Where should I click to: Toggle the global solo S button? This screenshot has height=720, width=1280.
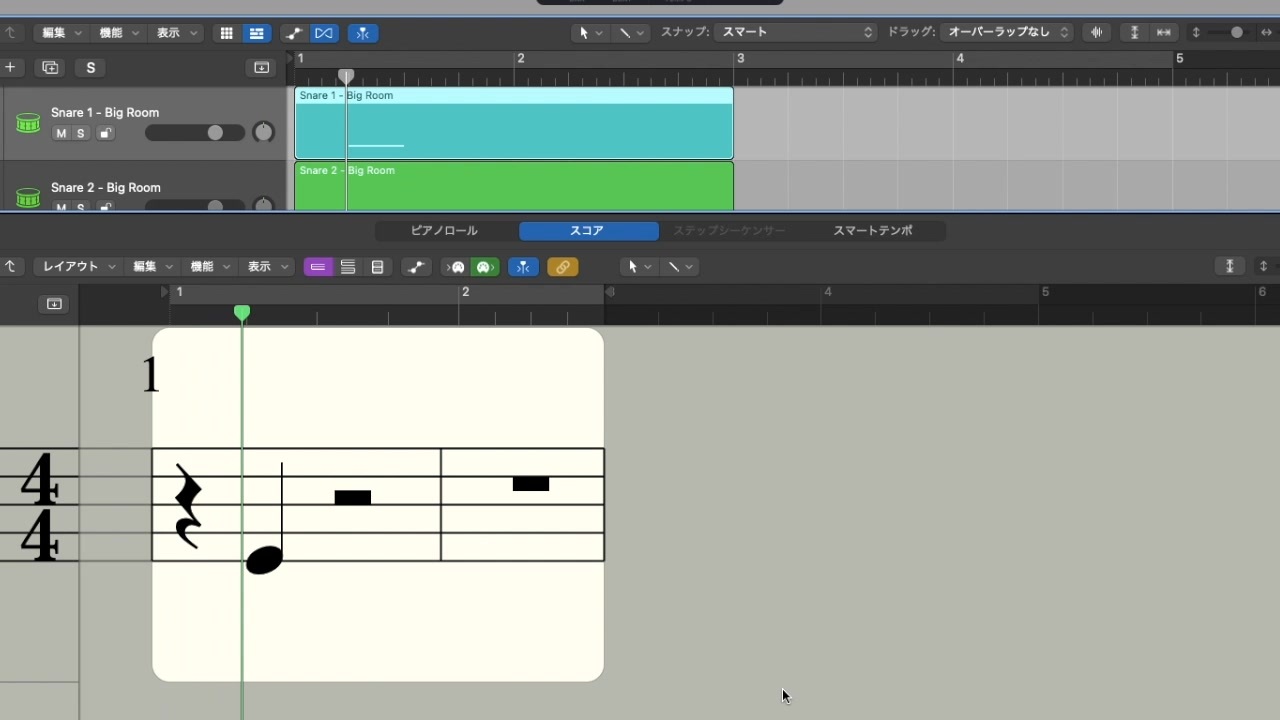coord(91,68)
